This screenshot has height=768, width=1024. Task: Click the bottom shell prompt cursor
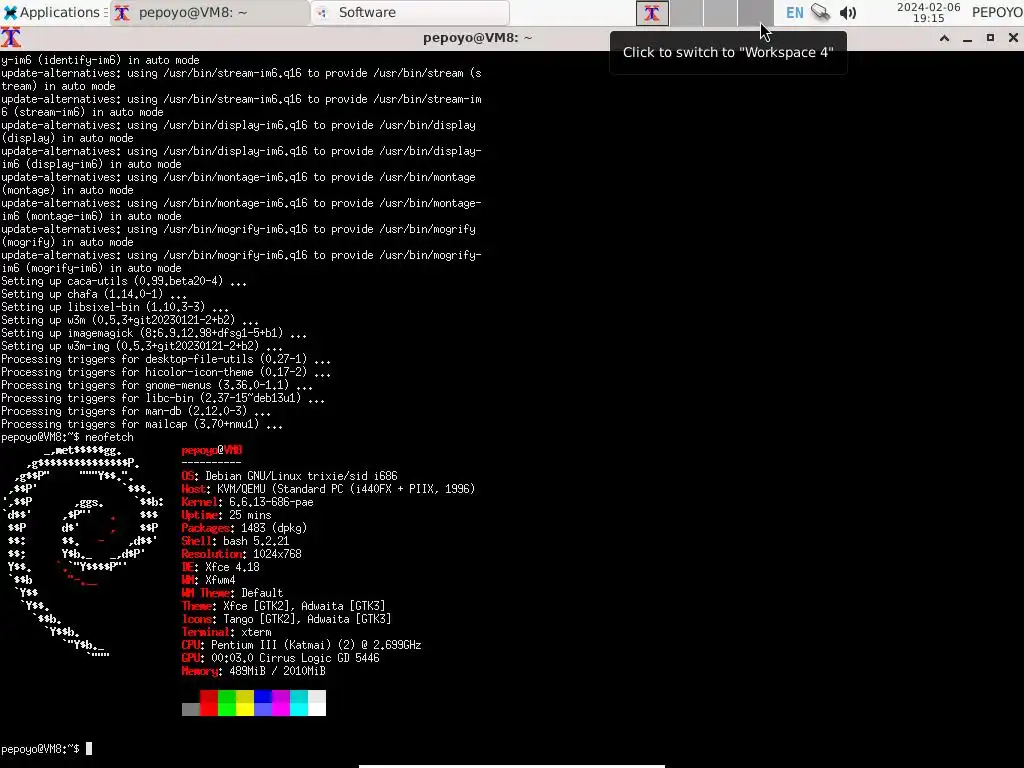click(x=89, y=749)
